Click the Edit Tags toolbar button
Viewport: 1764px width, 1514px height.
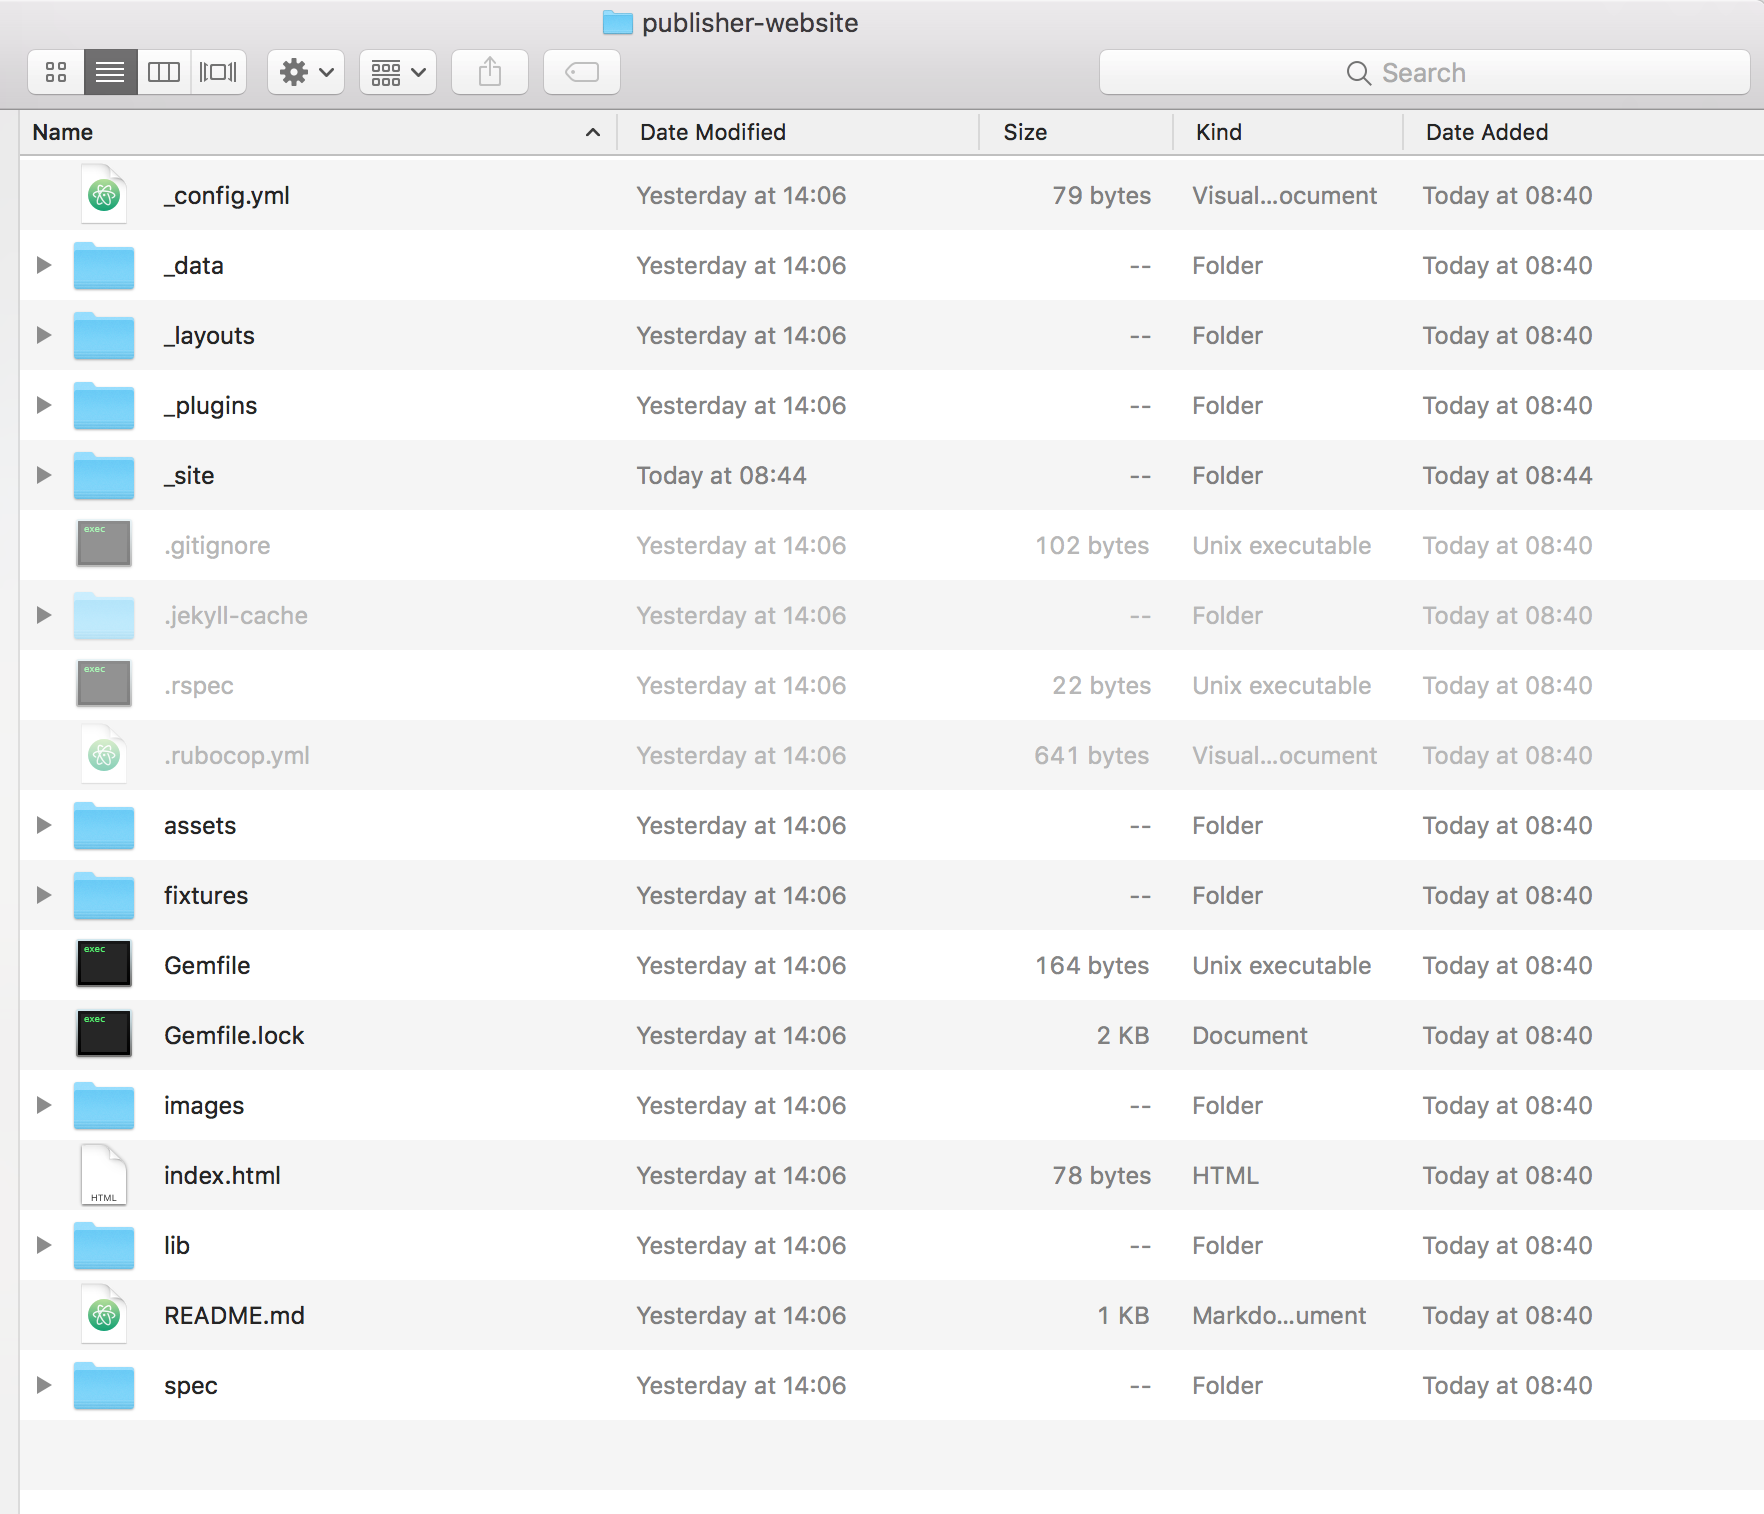[x=582, y=72]
